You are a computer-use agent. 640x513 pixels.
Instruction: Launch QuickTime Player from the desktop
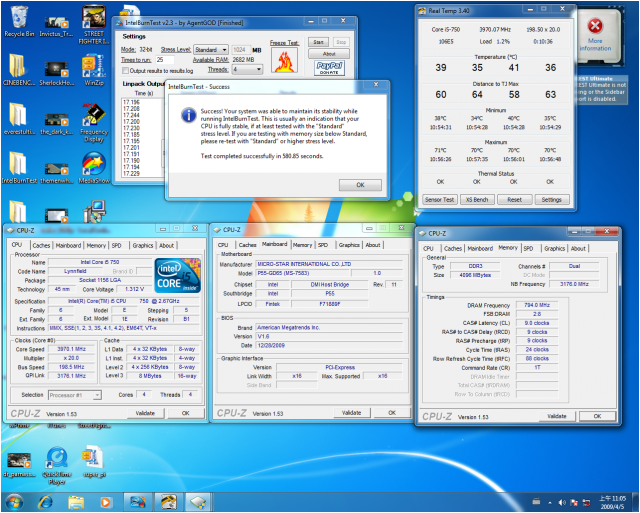tap(57, 465)
